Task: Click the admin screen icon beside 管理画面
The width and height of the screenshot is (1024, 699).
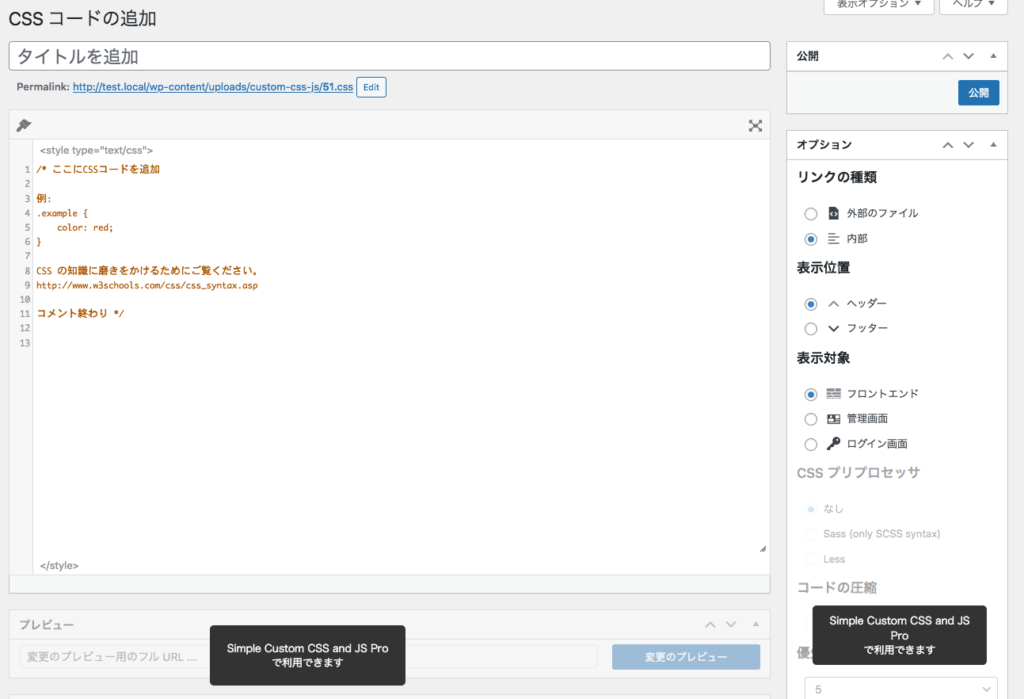Action: pos(832,418)
